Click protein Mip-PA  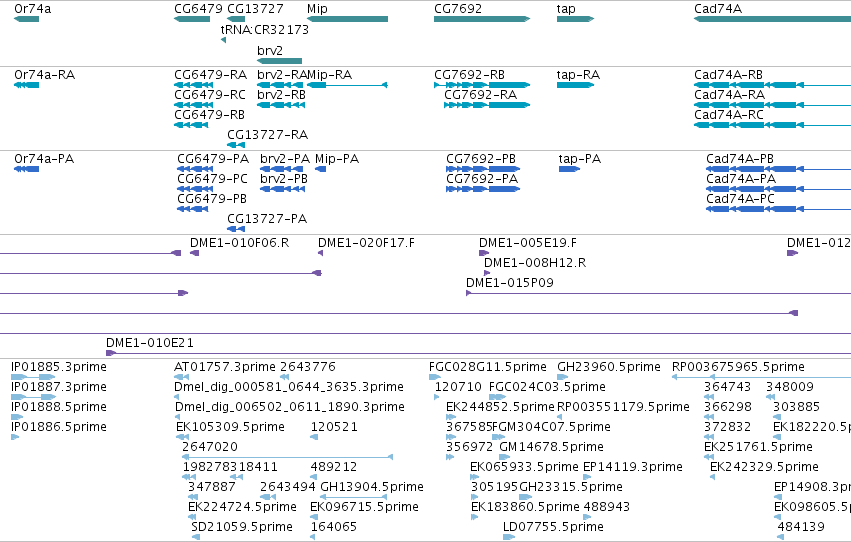click(x=321, y=169)
